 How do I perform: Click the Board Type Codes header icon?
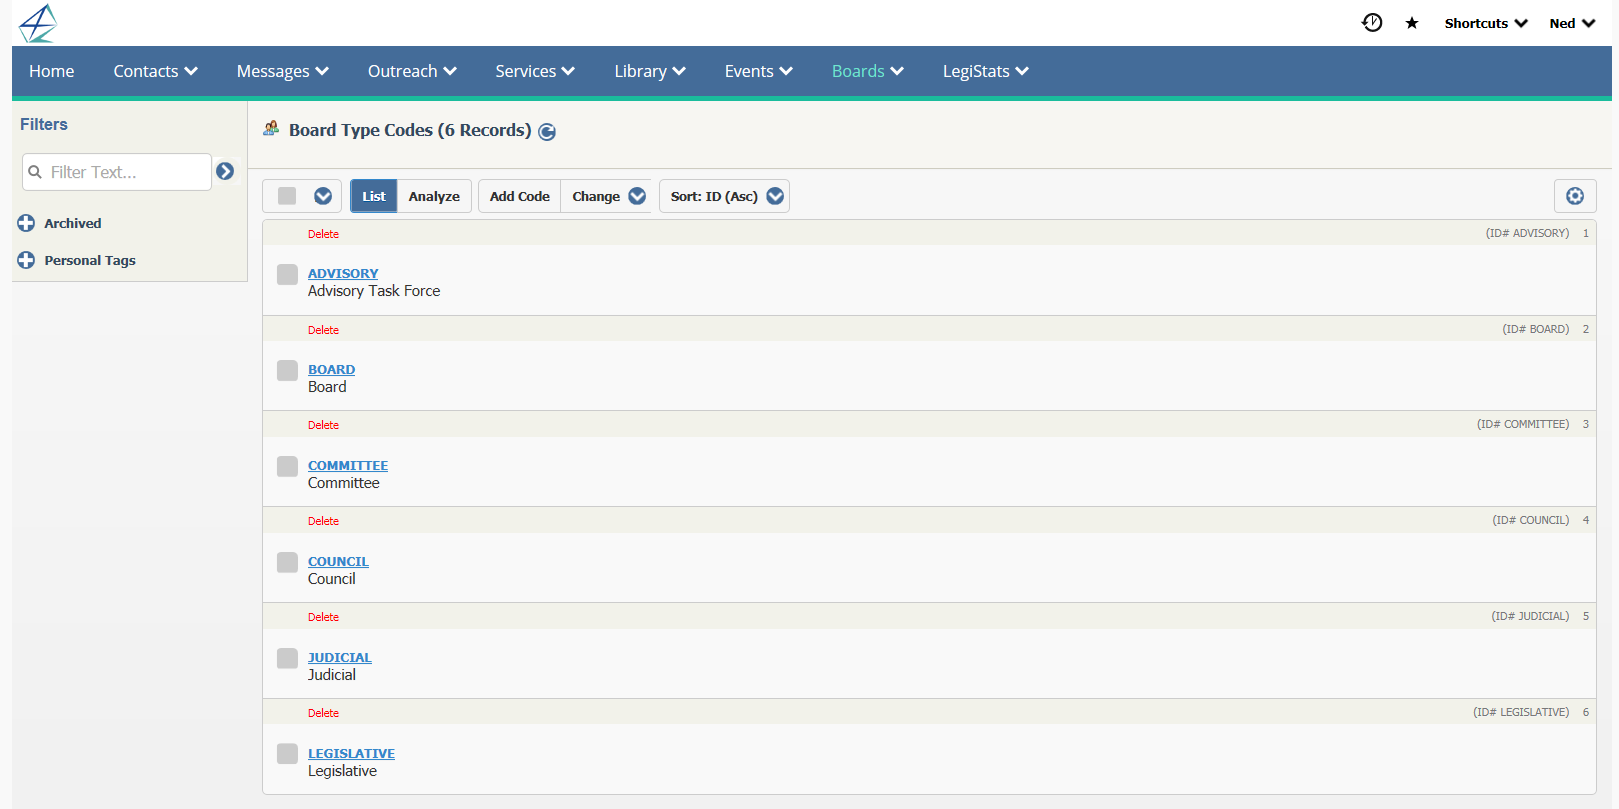[271, 128]
